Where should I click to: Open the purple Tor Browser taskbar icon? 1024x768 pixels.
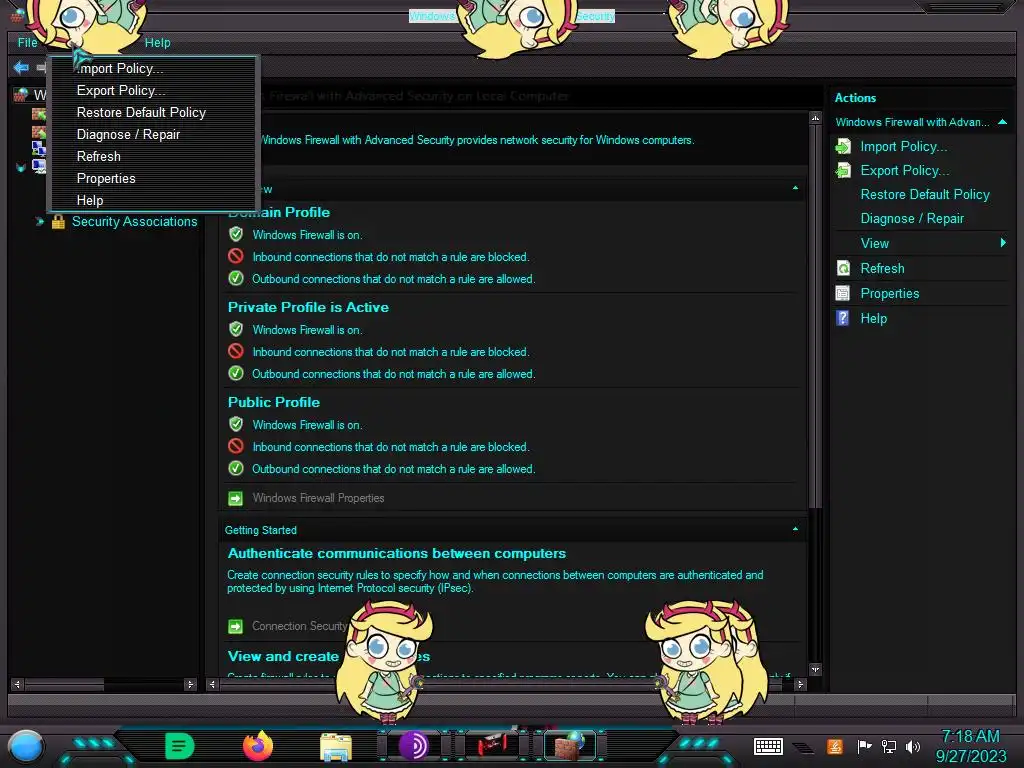(x=413, y=746)
